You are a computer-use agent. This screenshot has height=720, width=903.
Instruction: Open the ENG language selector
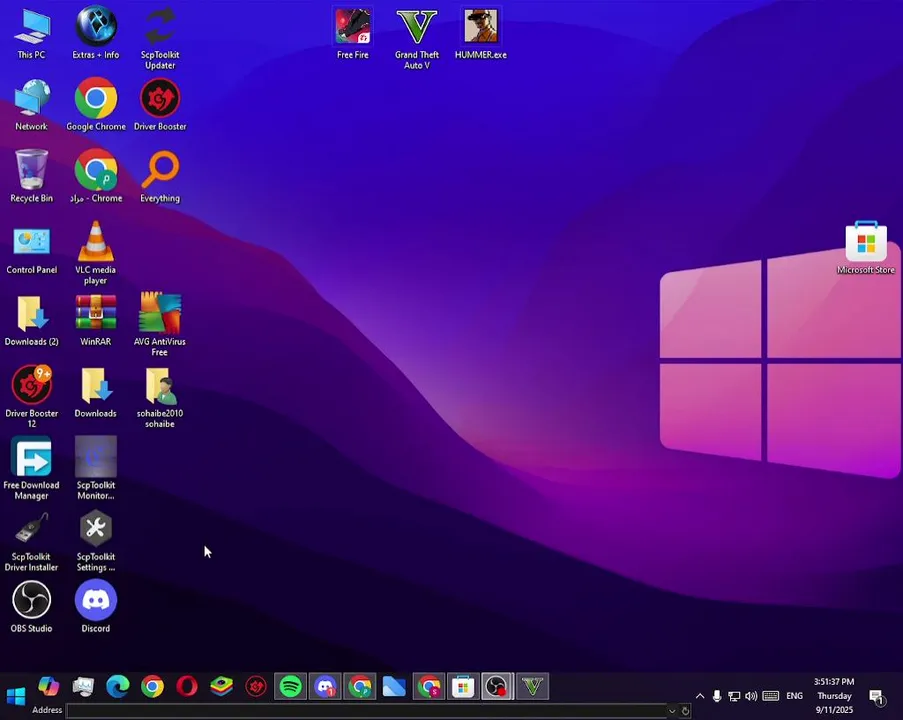[795, 696]
